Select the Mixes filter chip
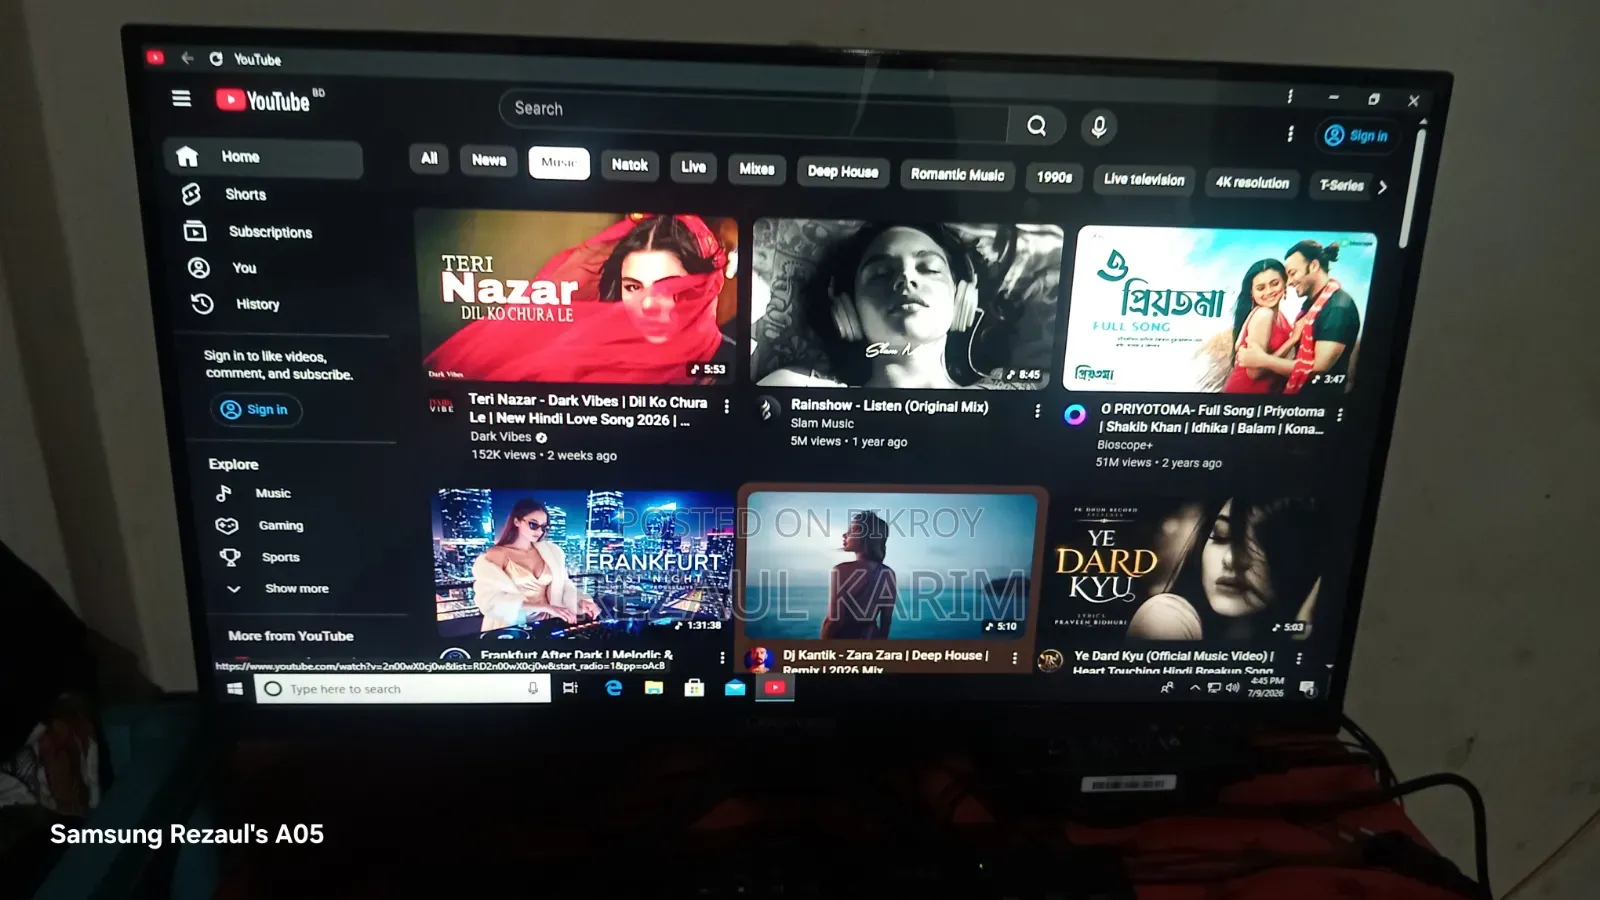The width and height of the screenshot is (1600, 900). [x=757, y=170]
